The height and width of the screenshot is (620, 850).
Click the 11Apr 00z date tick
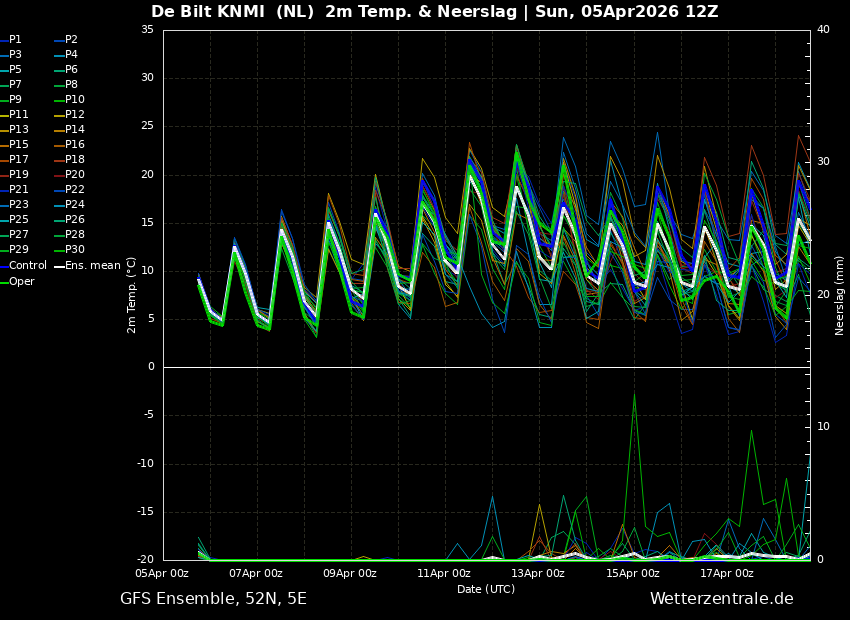coord(444,574)
